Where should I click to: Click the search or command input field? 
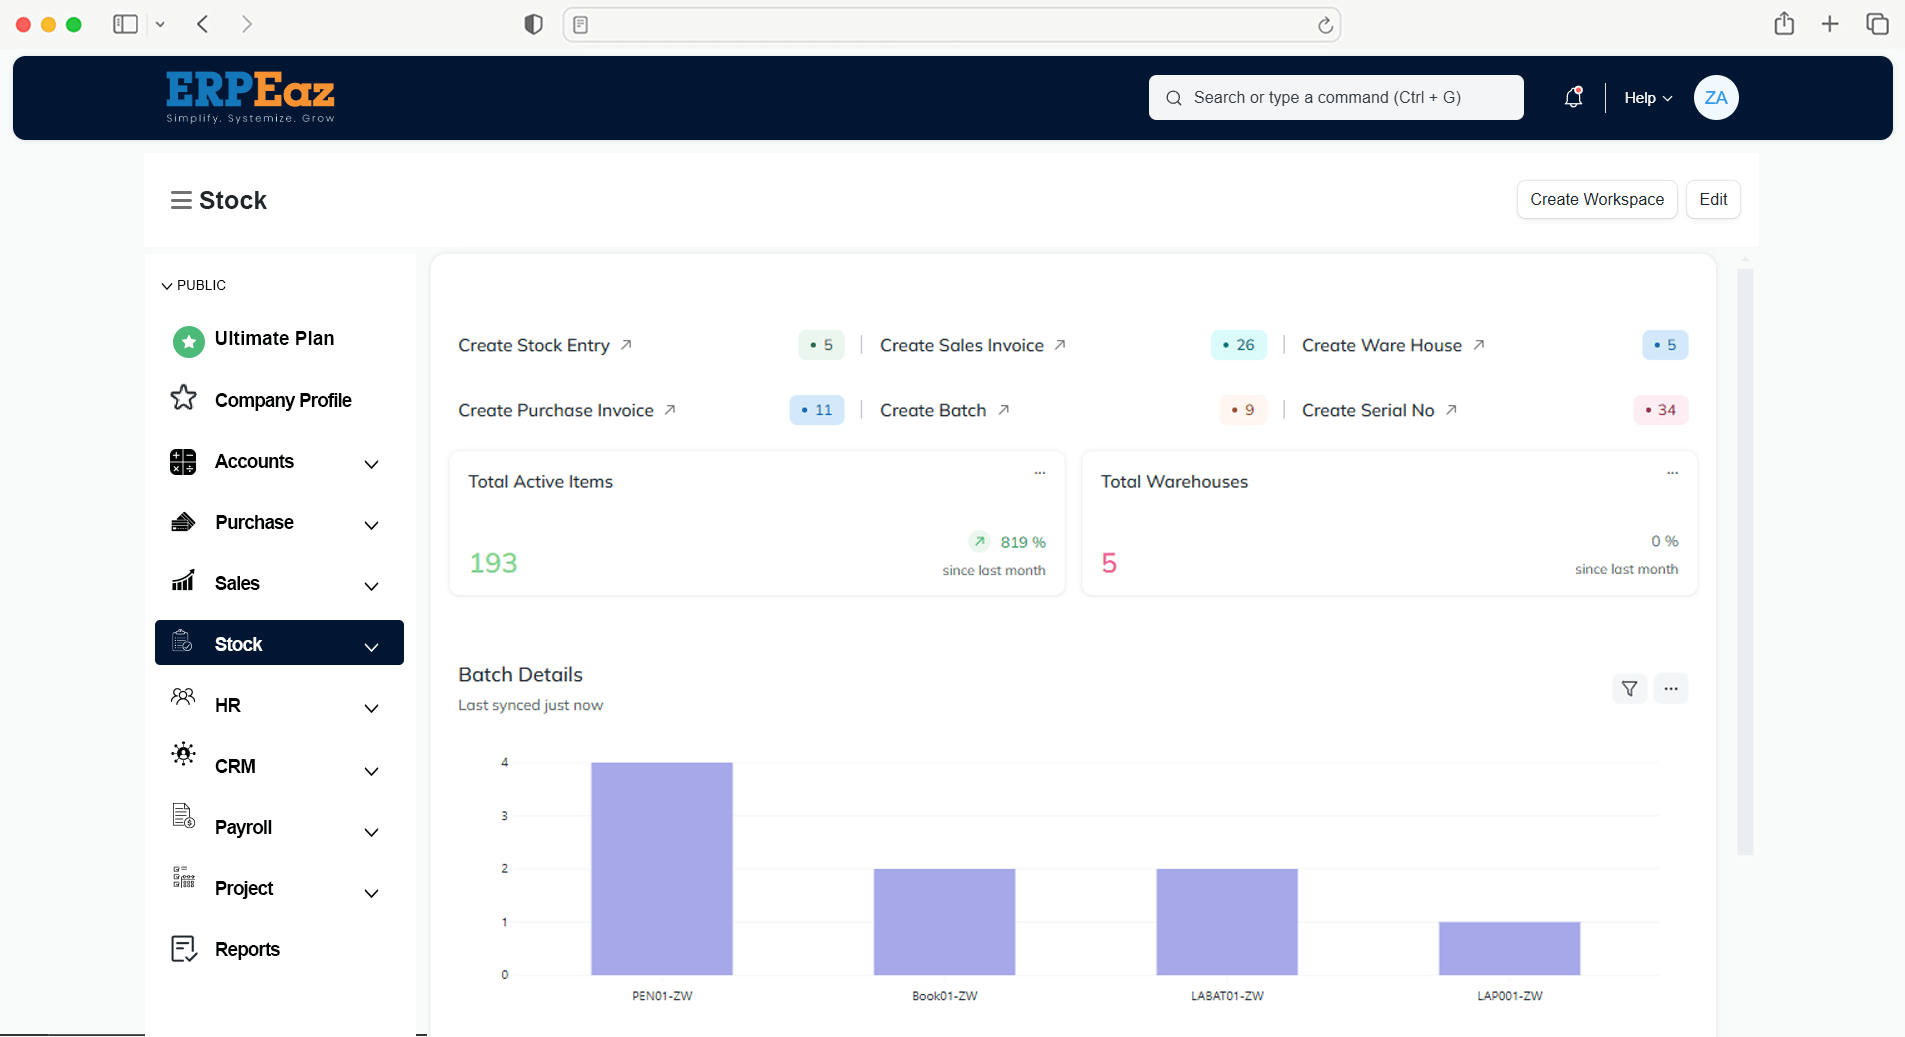1335,97
